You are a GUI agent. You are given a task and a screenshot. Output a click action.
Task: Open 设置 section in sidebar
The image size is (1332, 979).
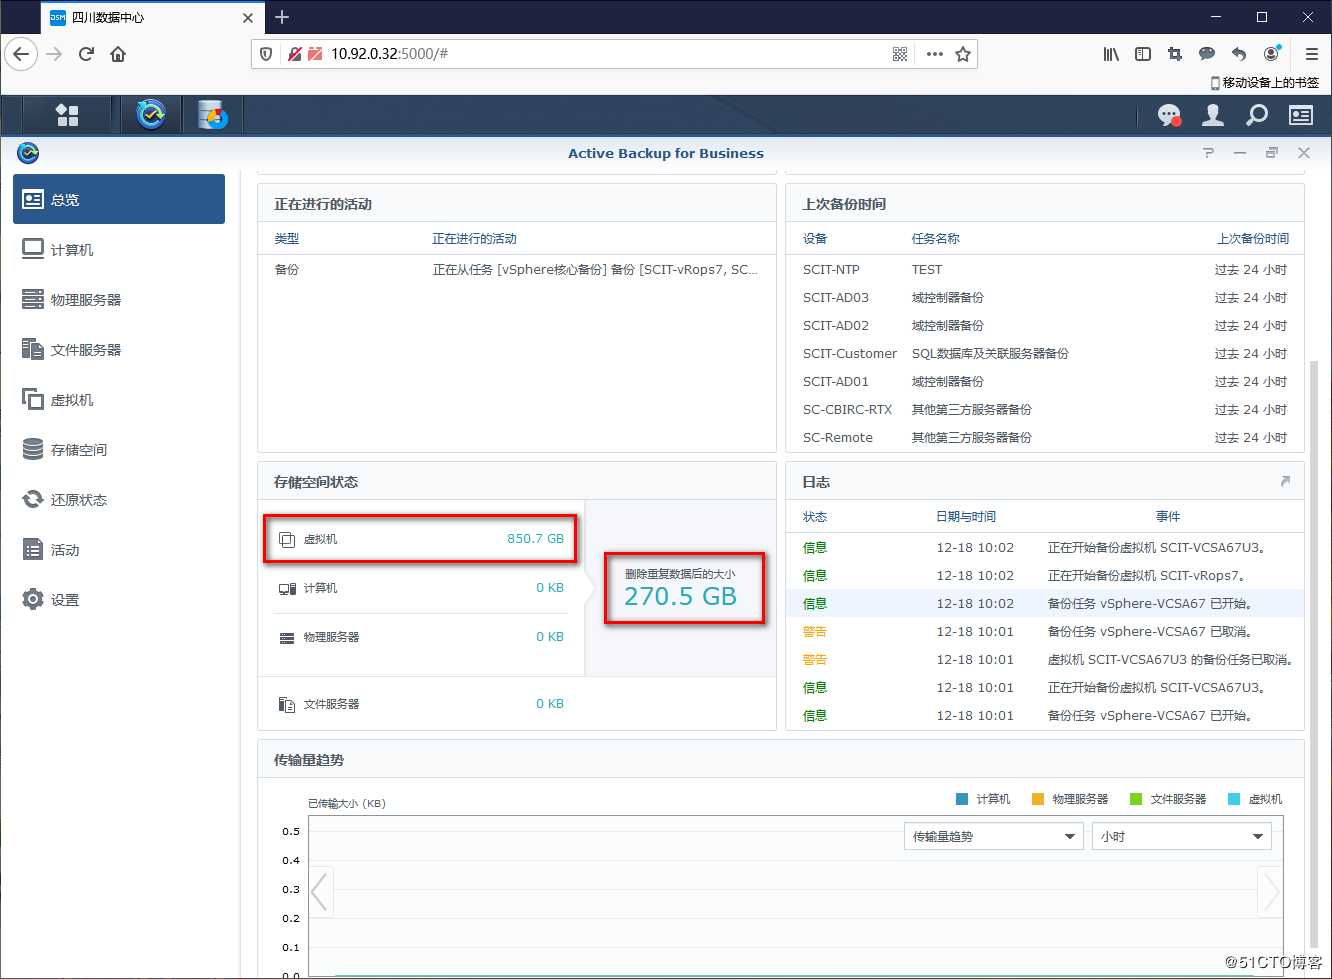point(119,599)
